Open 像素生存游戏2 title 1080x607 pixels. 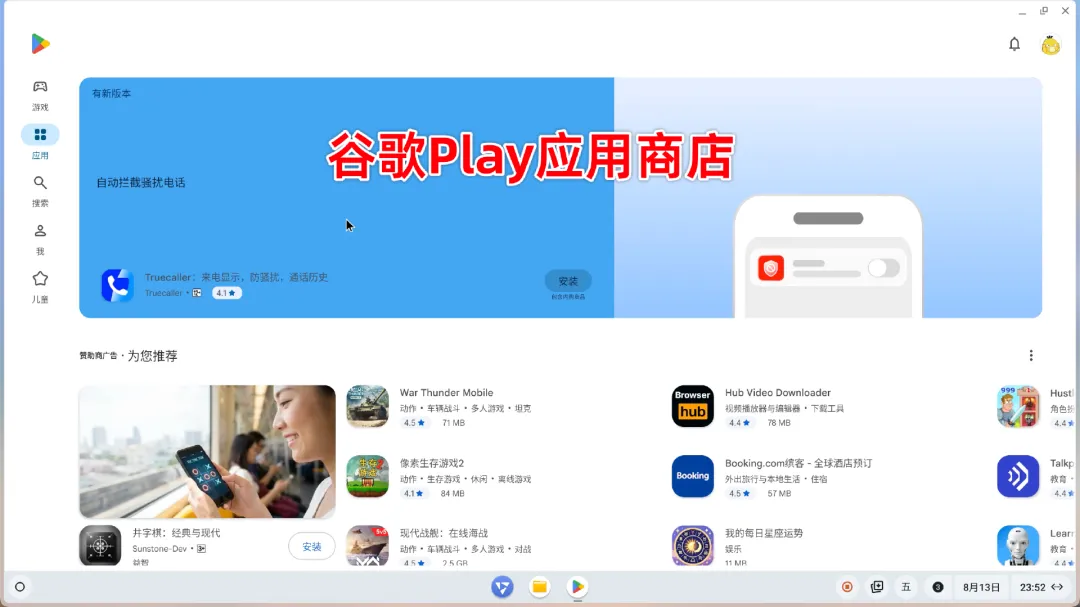tap(432, 463)
